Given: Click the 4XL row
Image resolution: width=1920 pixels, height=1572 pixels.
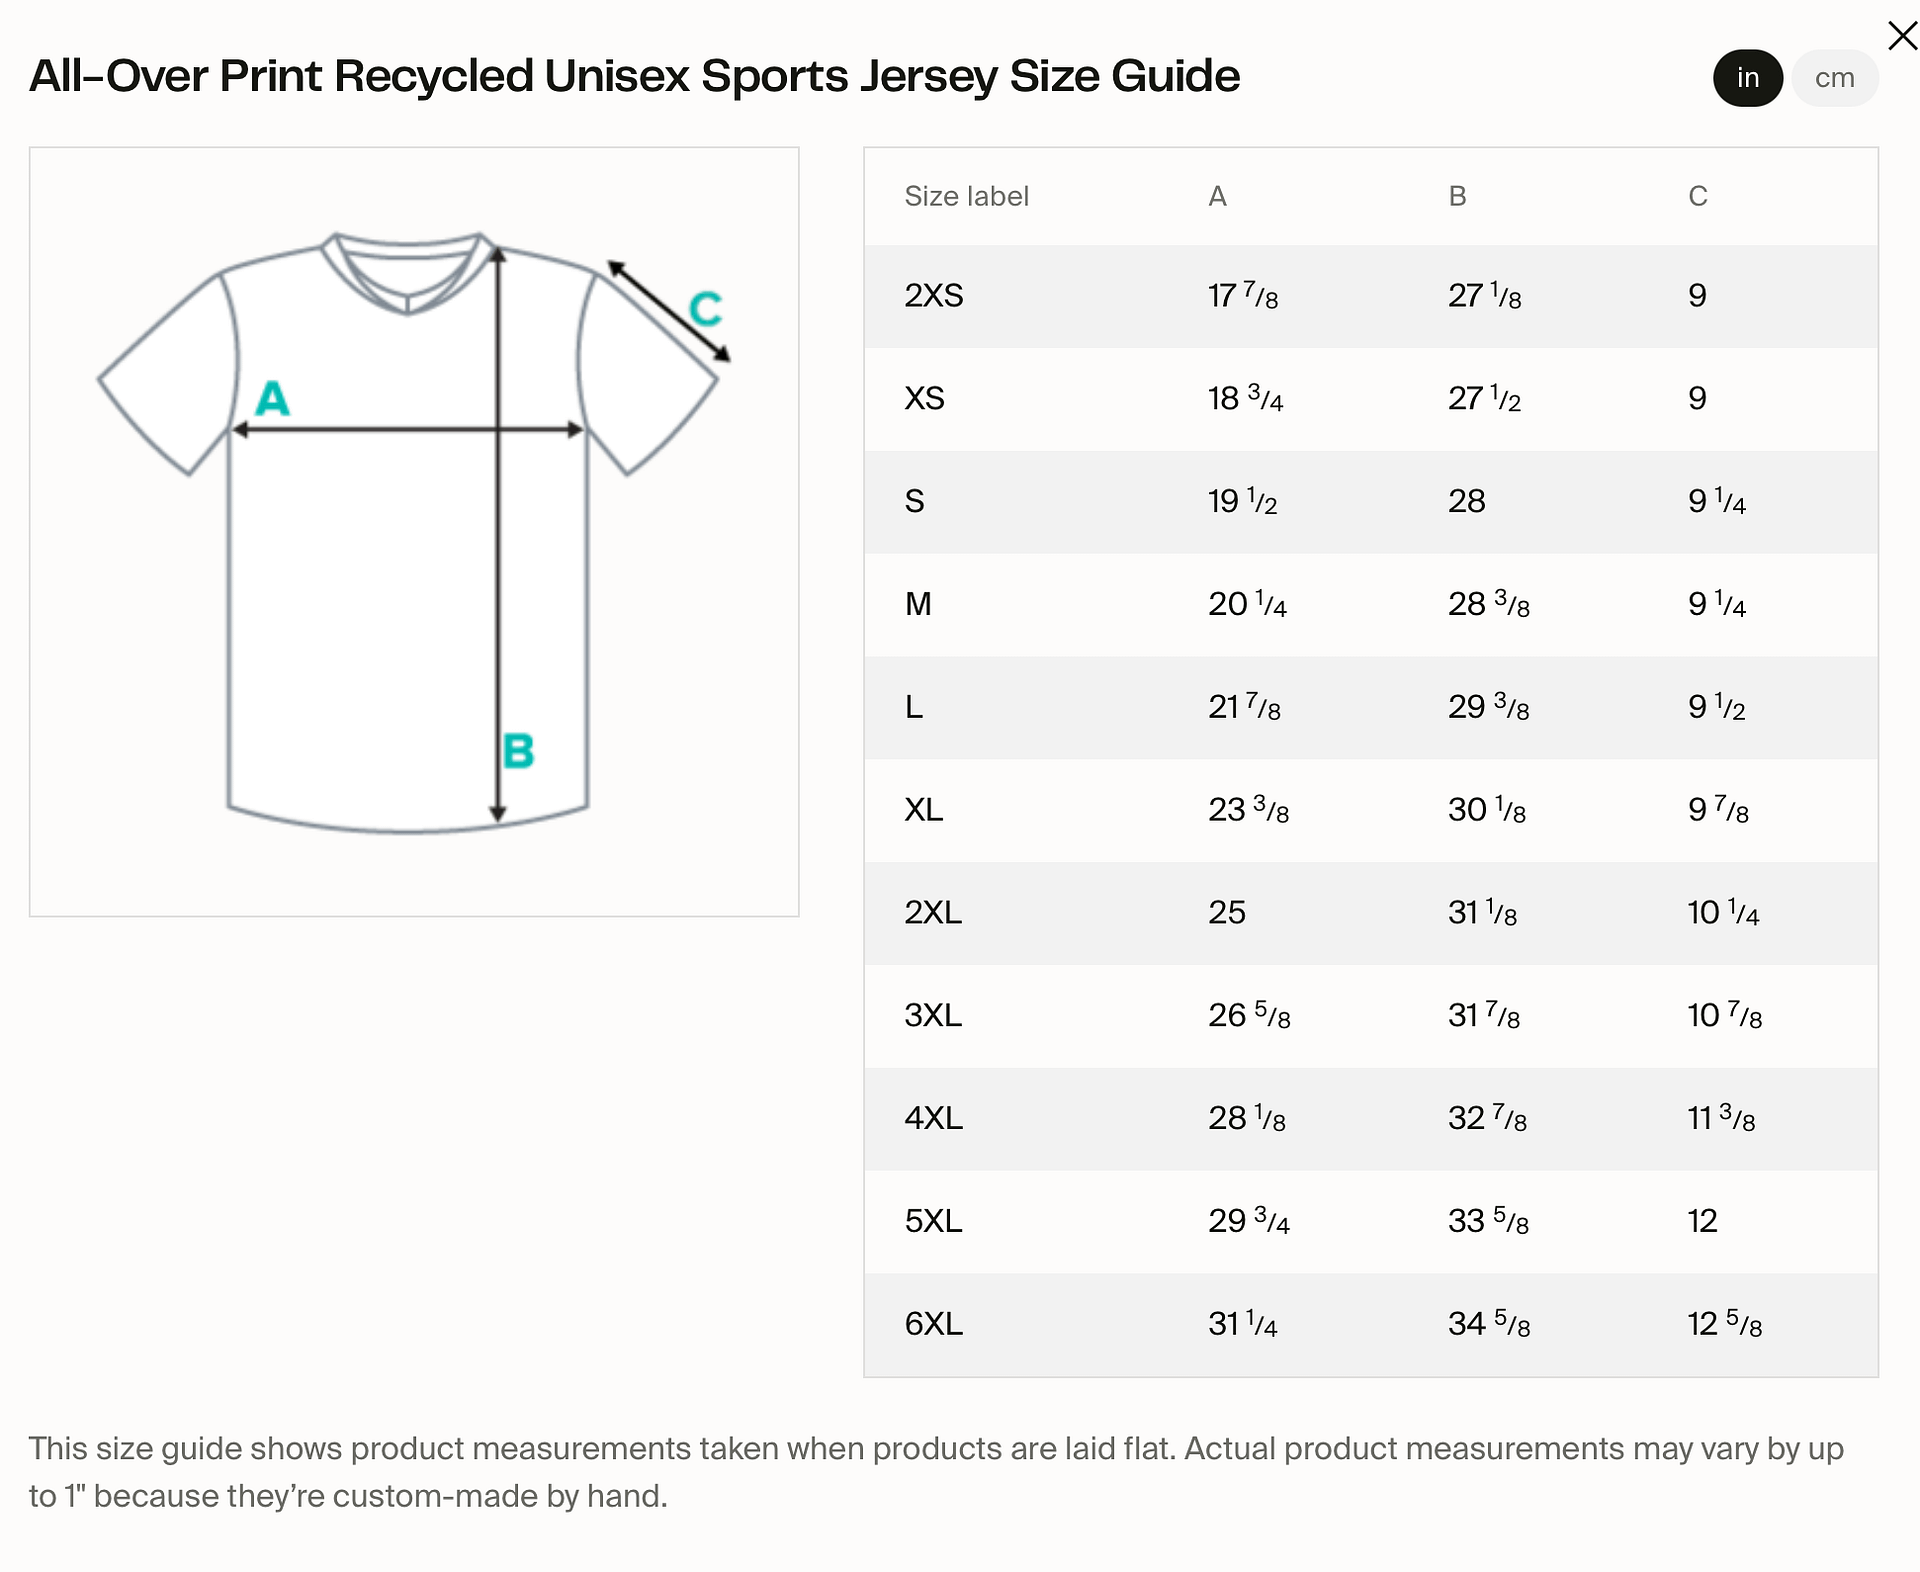Looking at the screenshot, I should tap(932, 1119).
